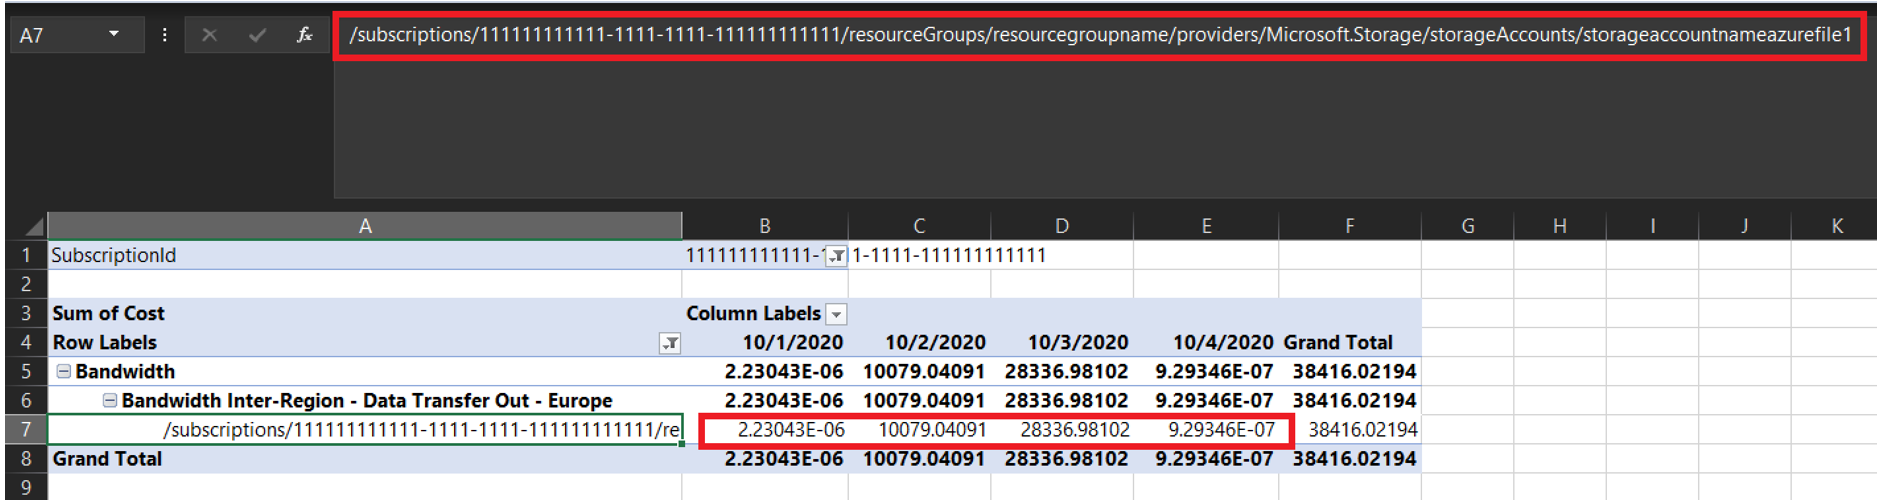Click 28336.98102 in row 7
This screenshot has height=501, width=1879.
[1075, 430]
